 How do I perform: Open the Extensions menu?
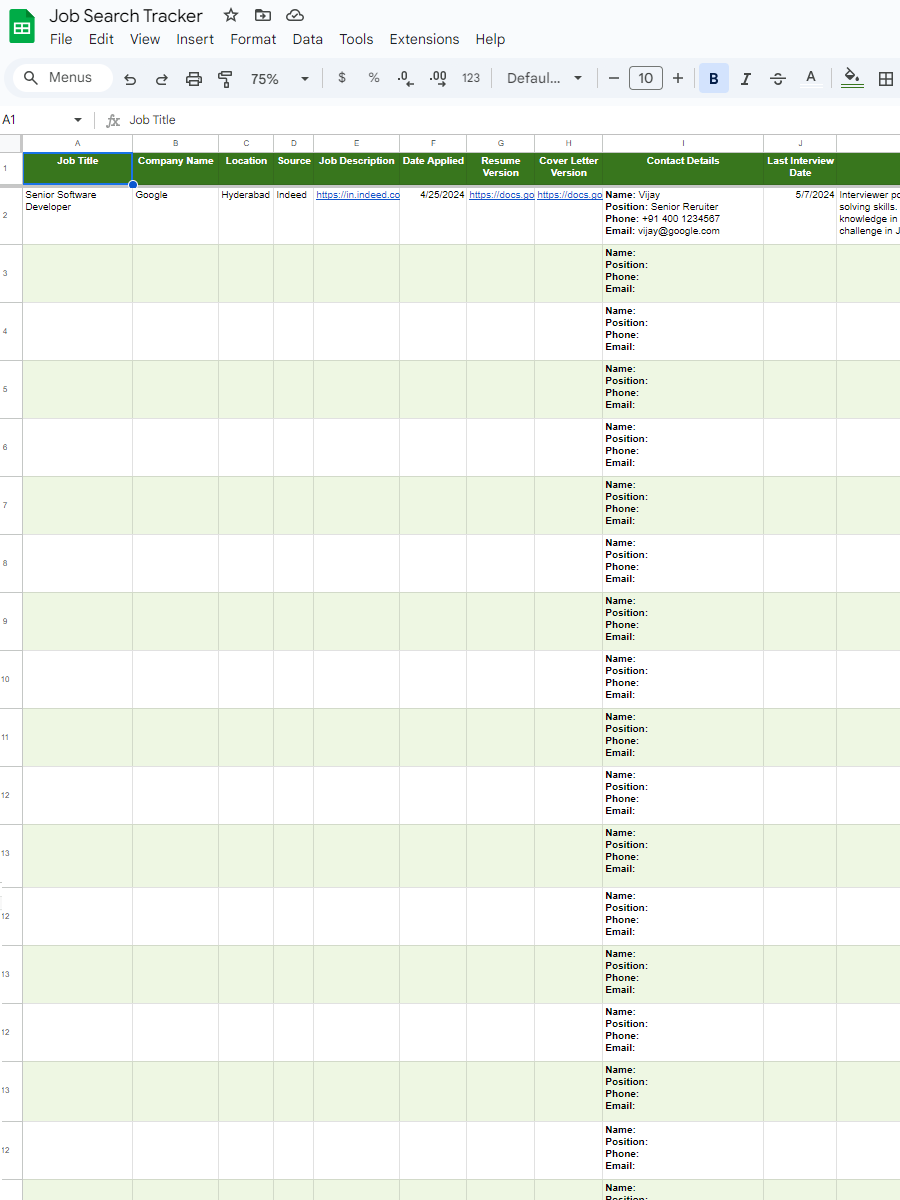click(x=424, y=39)
